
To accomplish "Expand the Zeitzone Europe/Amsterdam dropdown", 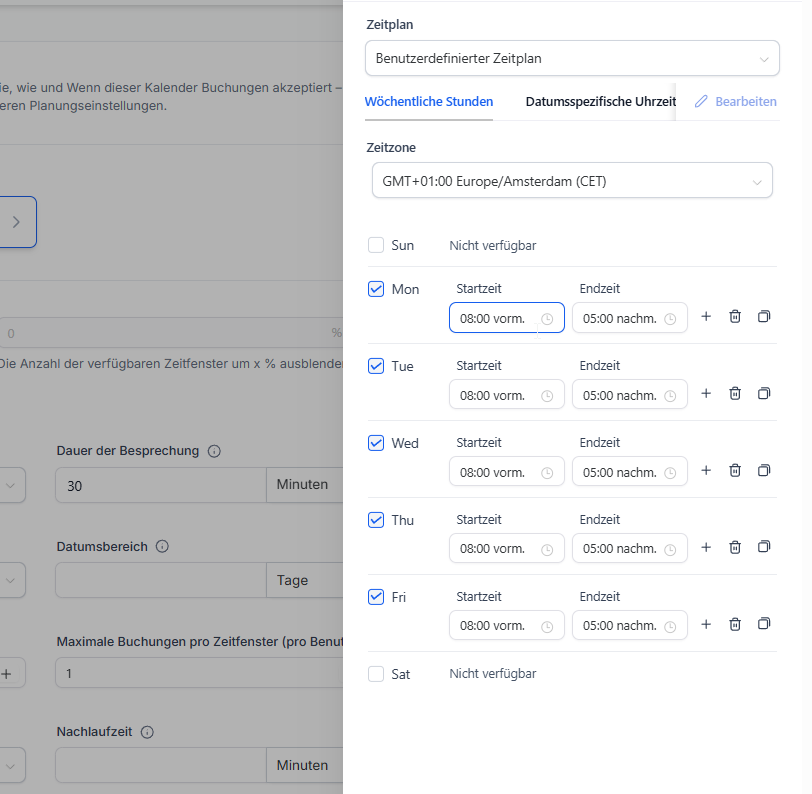I will coord(572,181).
